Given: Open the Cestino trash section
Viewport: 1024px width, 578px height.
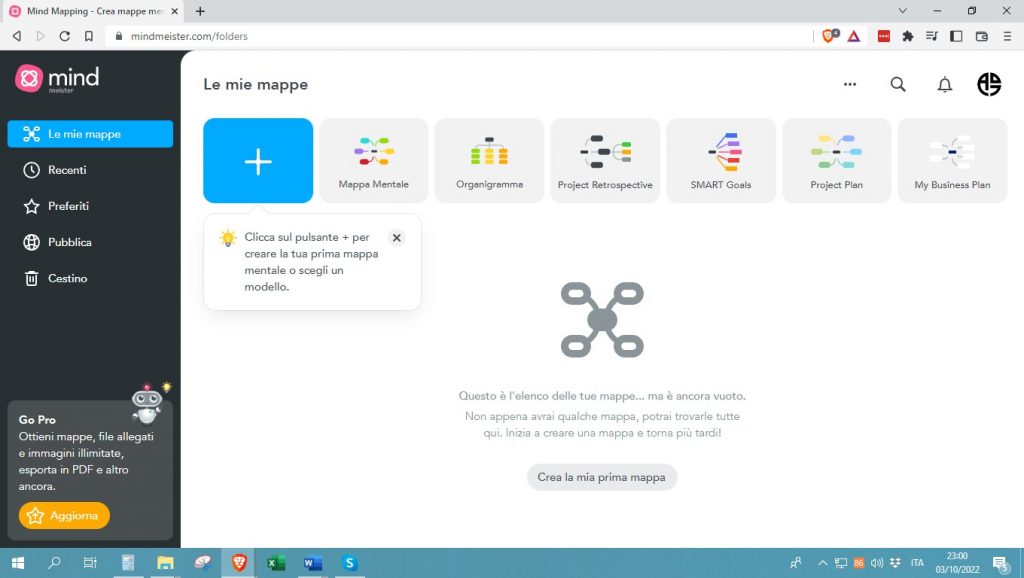Looking at the screenshot, I should pos(67,278).
